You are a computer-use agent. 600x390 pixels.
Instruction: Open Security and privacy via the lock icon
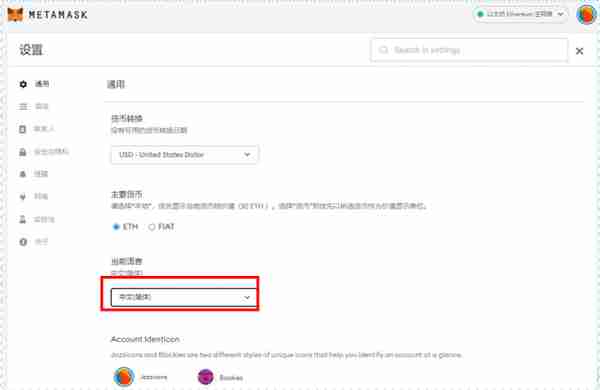point(23,152)
